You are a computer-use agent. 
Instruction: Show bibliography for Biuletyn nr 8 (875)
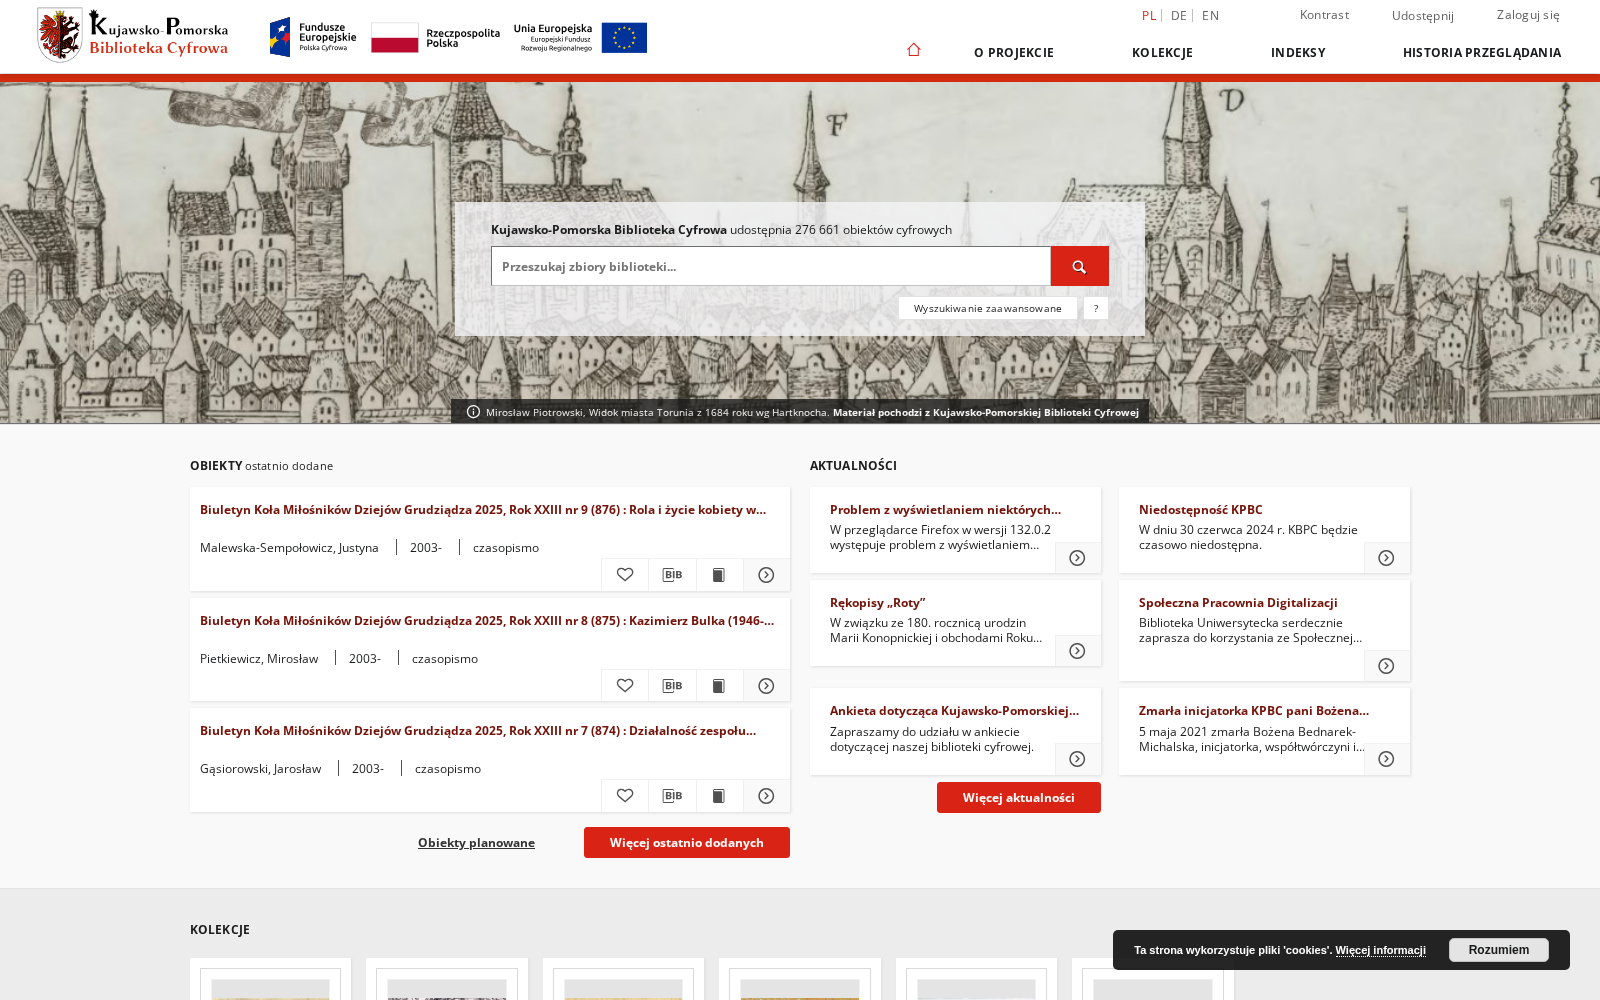(x=672, y=686)
